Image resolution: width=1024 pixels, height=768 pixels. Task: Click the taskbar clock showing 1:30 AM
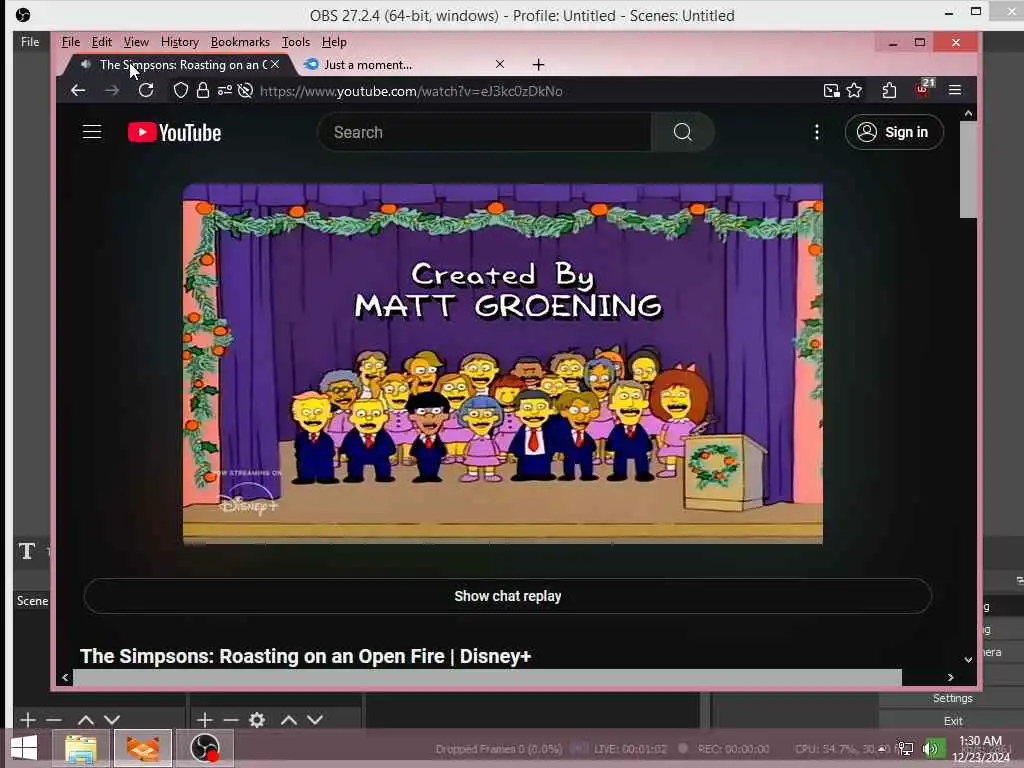point(980,749)
